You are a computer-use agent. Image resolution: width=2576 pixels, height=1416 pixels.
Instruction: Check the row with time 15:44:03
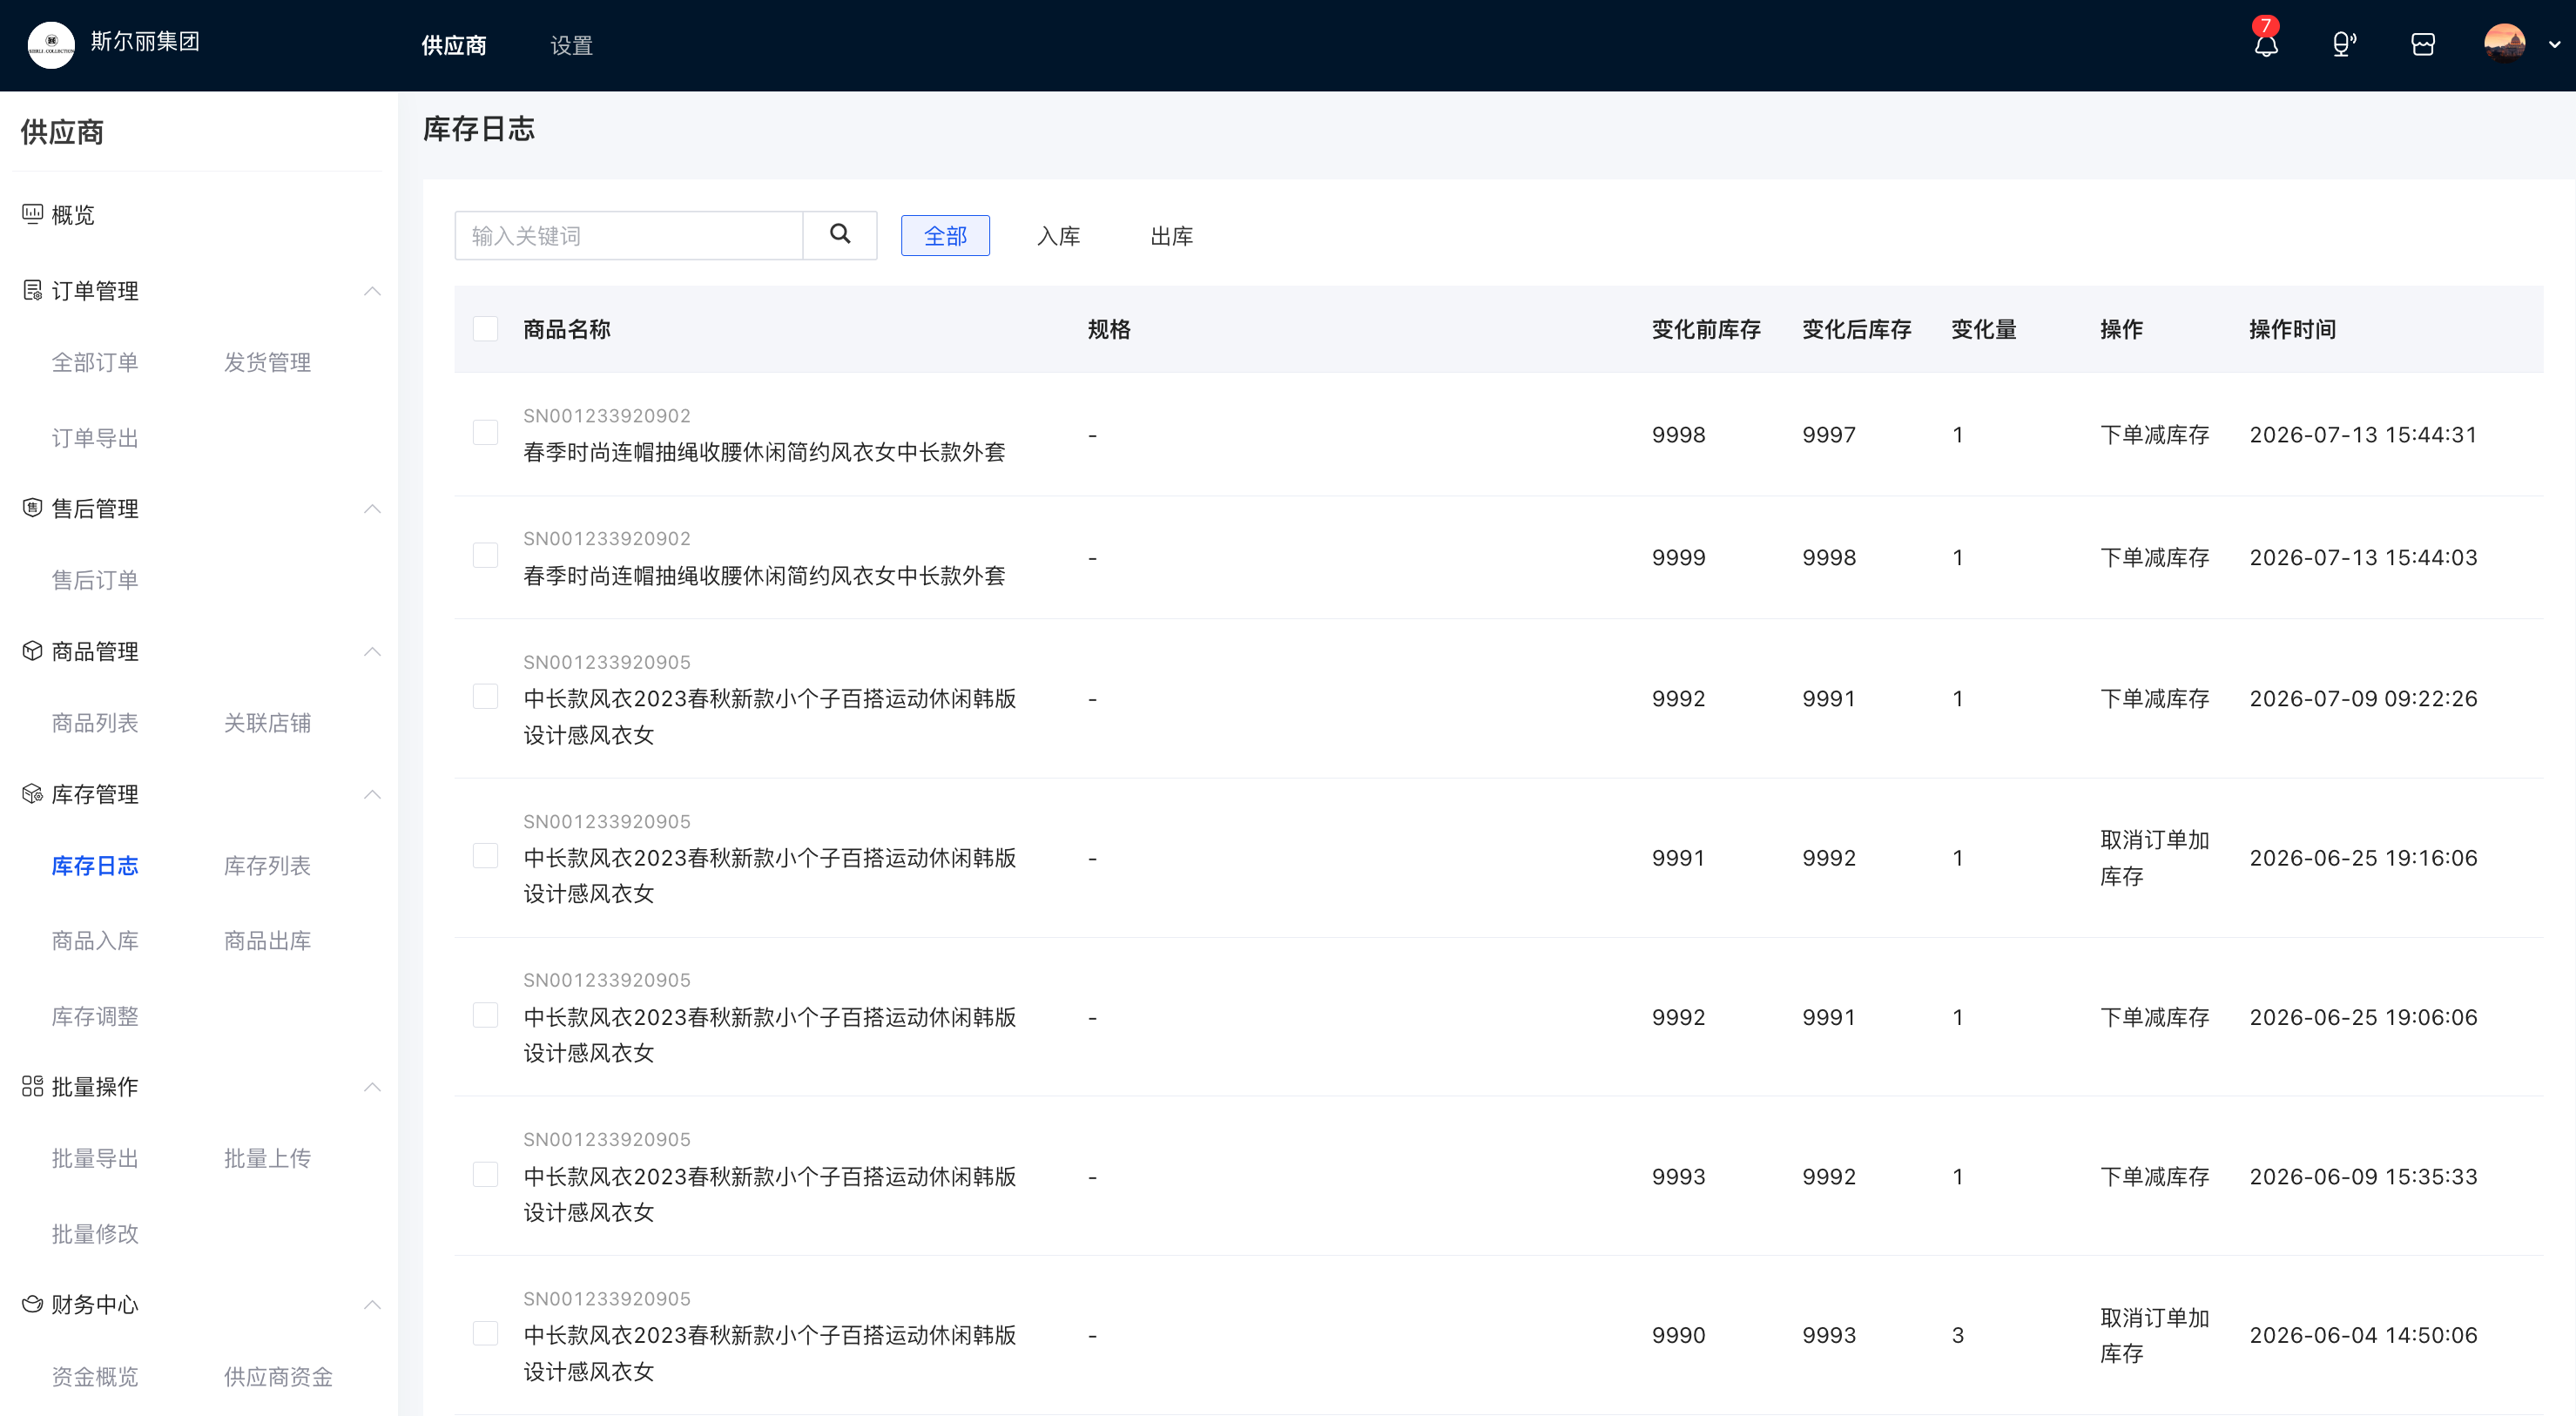coord(485,556)
